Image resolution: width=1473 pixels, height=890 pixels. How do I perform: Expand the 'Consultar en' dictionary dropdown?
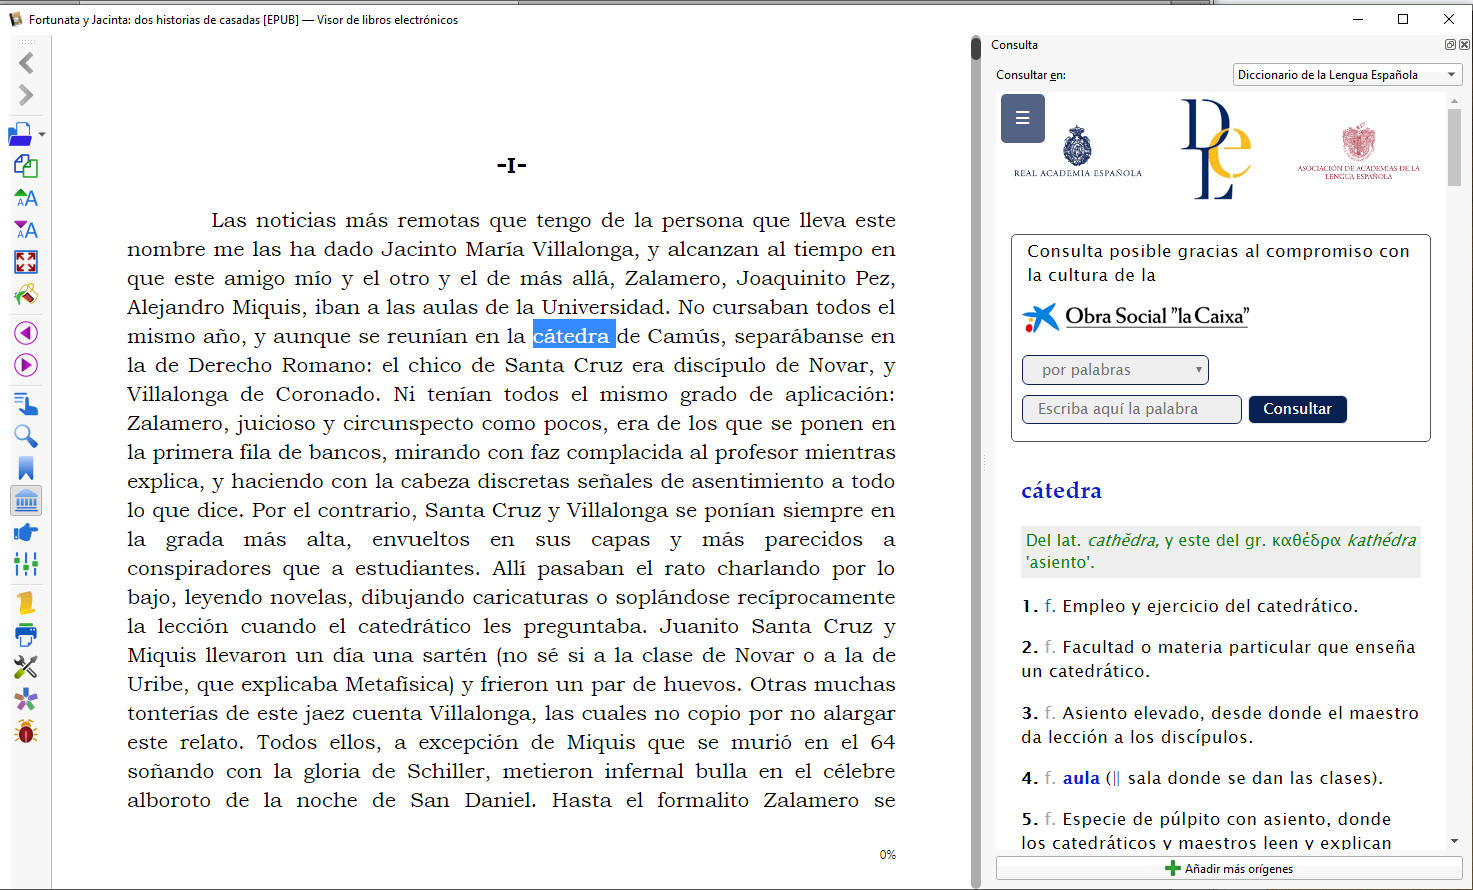[1347, 75]
